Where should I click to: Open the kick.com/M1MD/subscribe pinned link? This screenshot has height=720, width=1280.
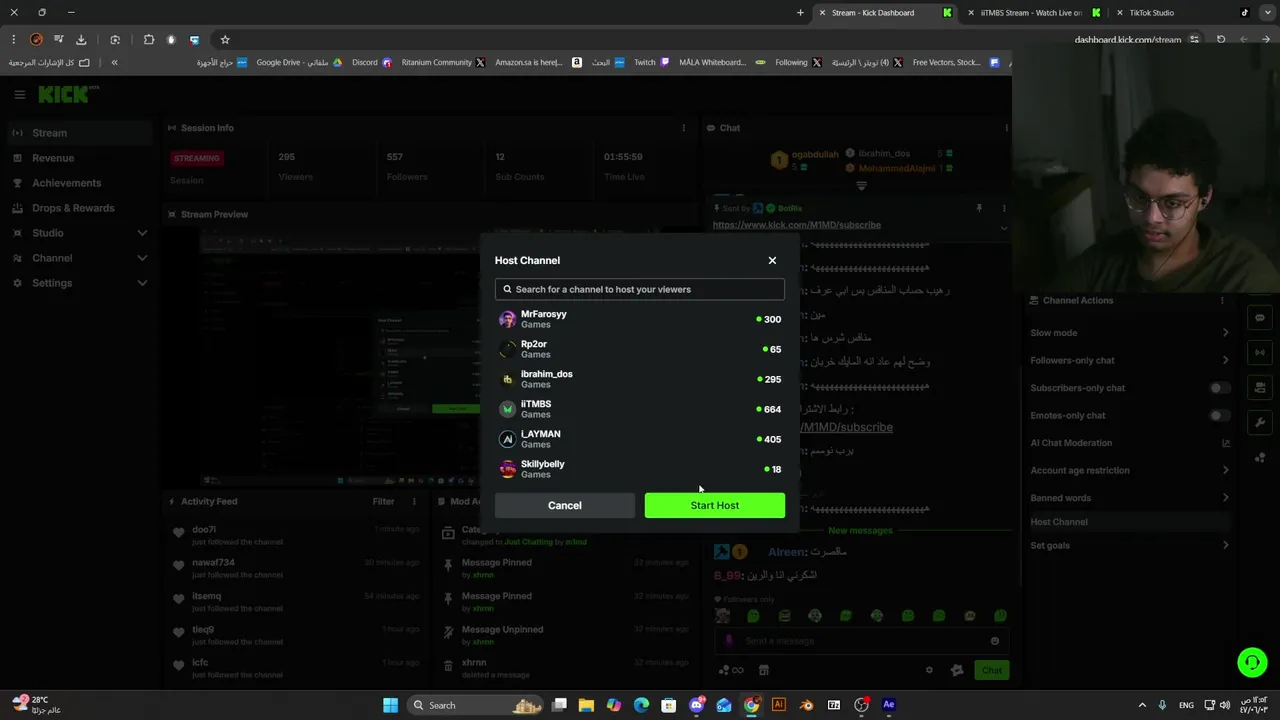[796, 225]
